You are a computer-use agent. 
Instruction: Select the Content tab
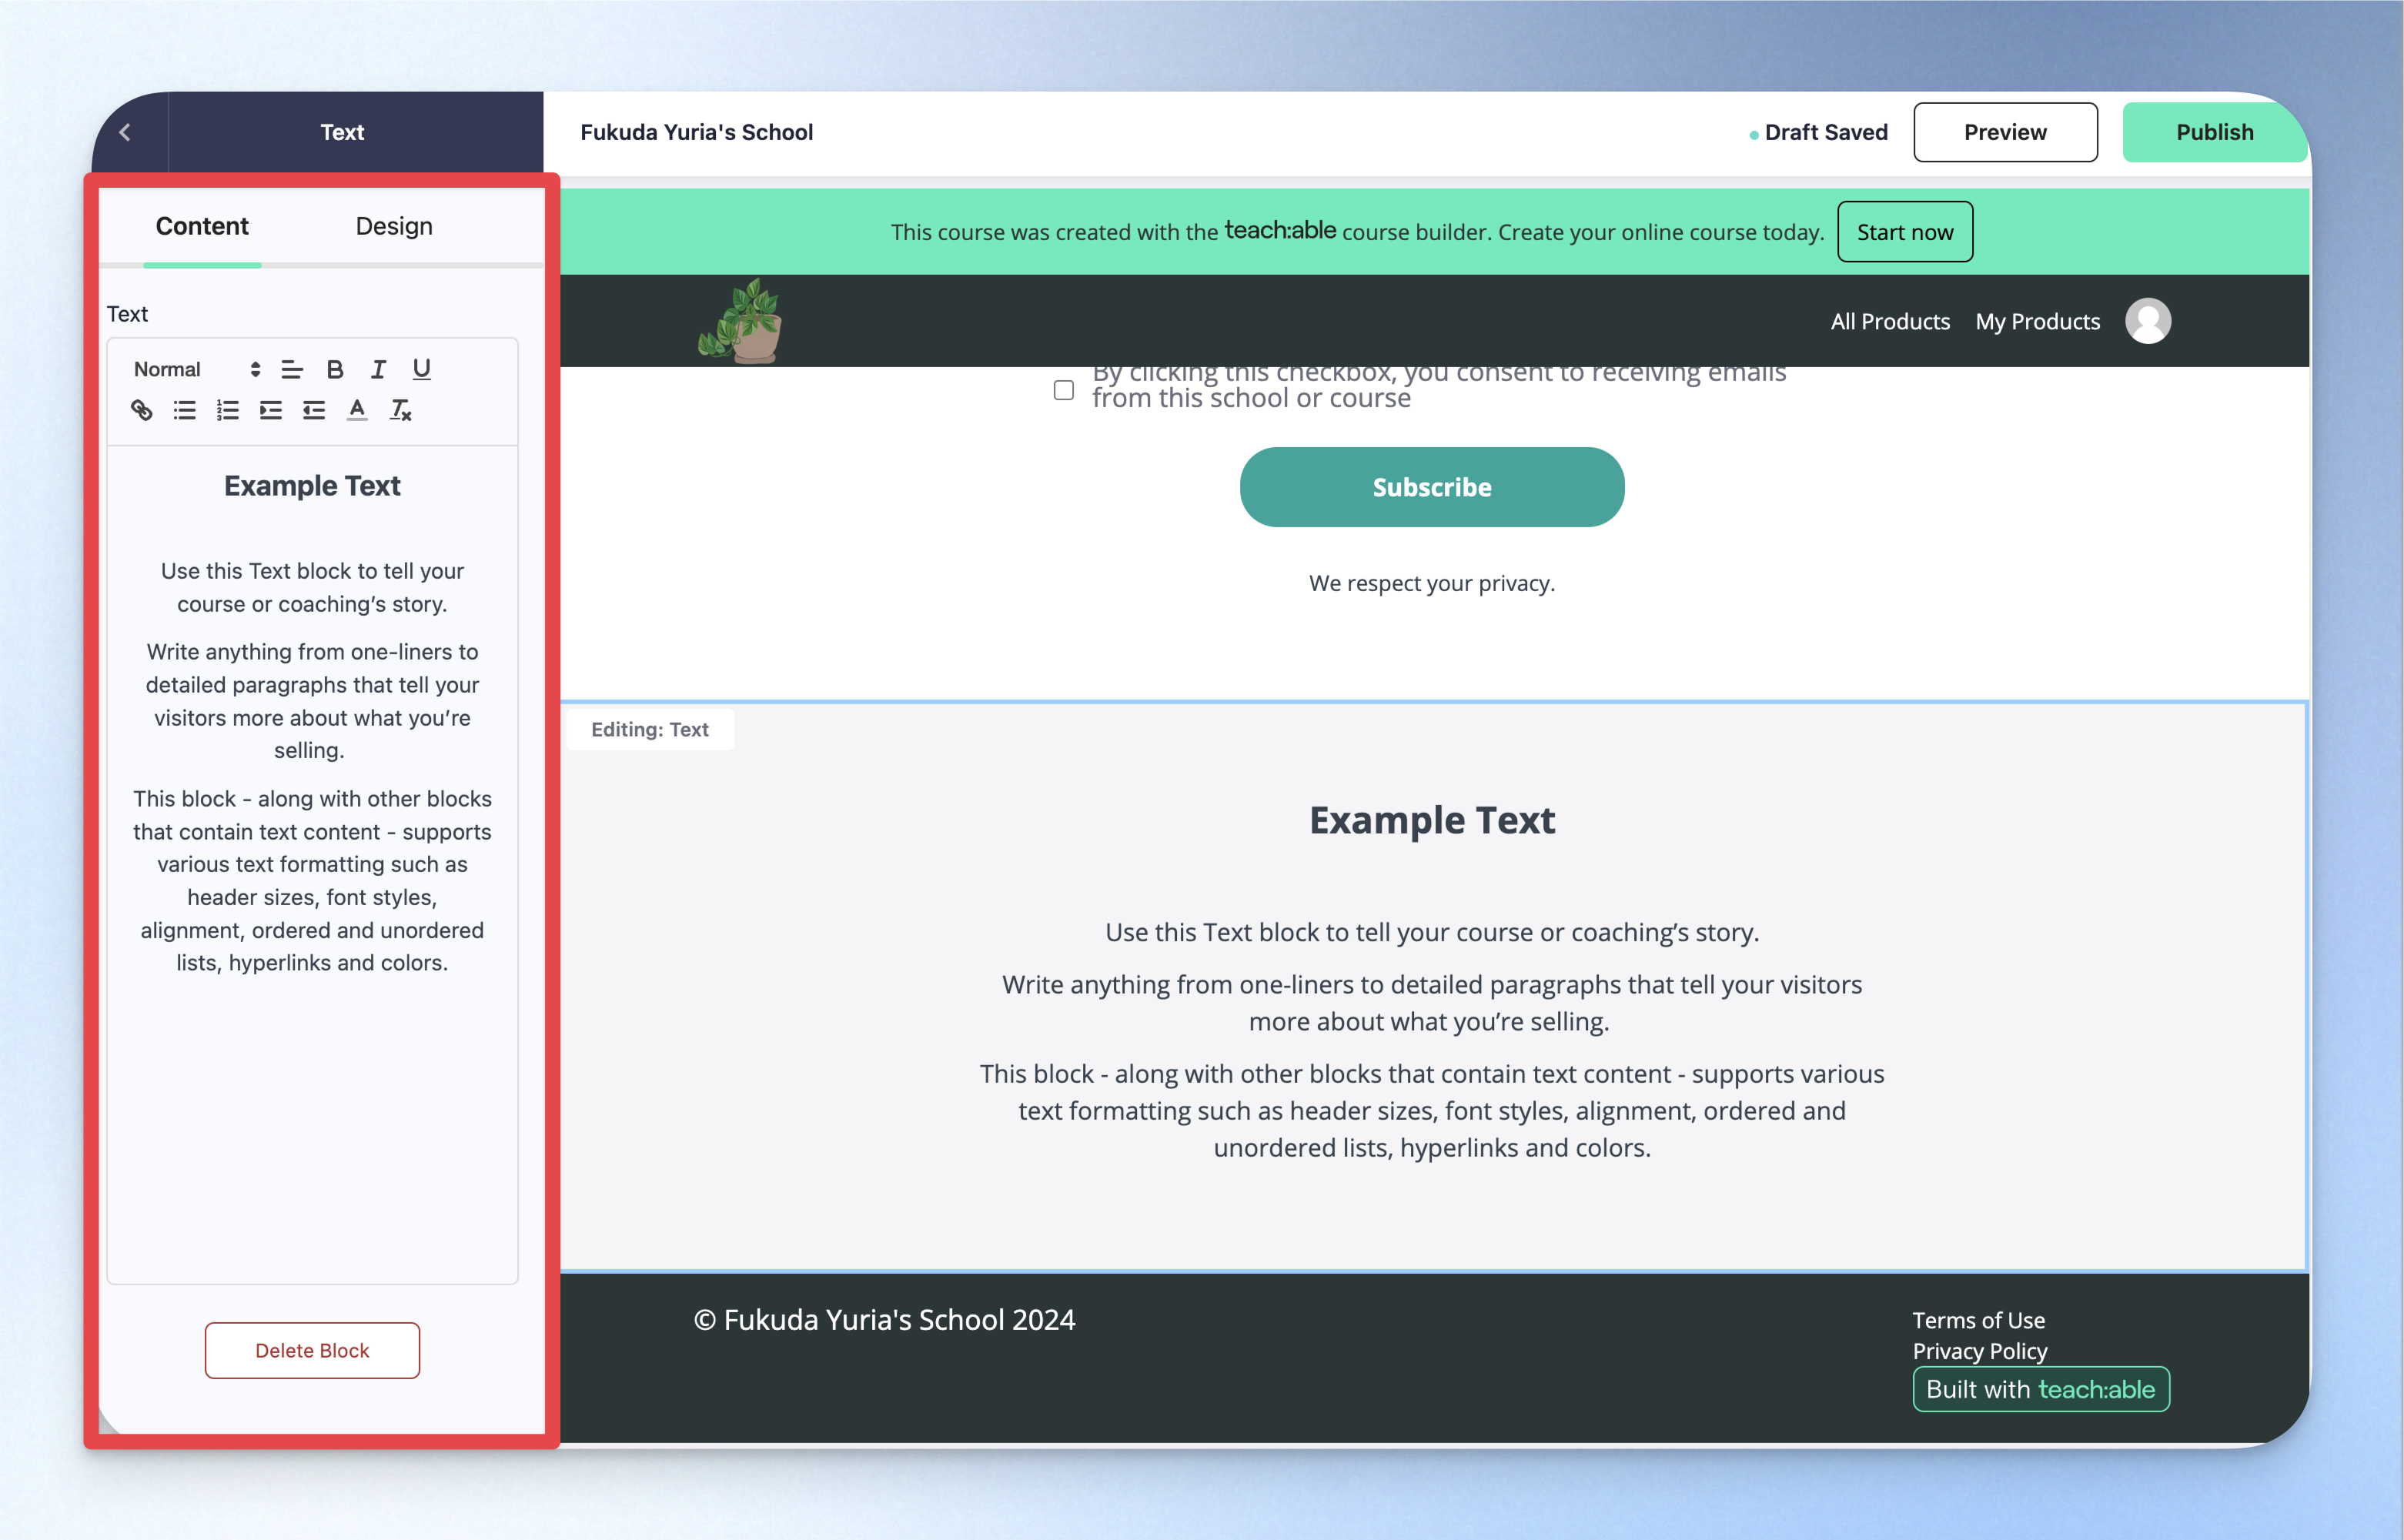(x=202, y=226)
